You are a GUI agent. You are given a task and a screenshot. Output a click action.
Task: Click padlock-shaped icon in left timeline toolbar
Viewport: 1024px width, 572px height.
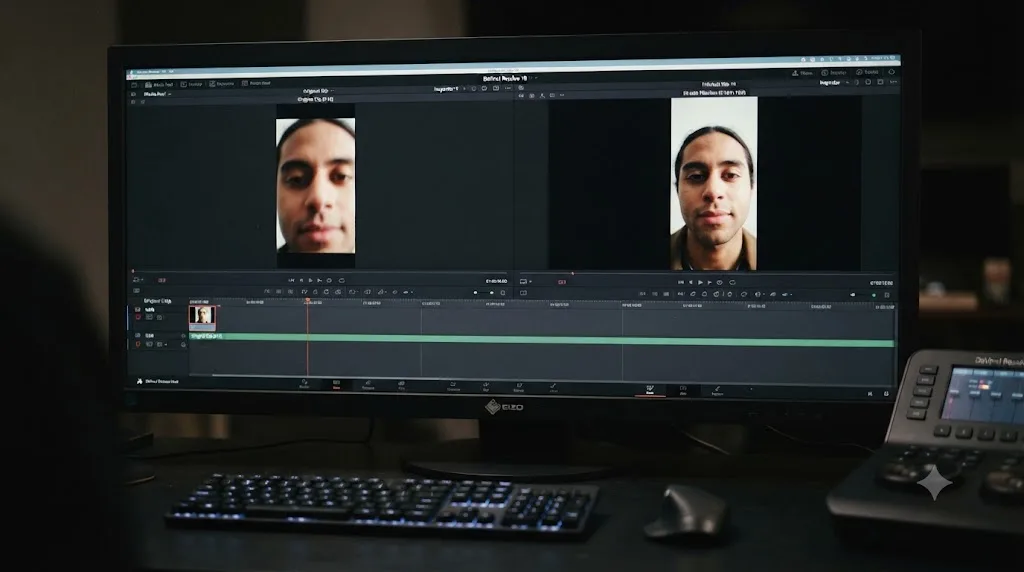click(315, 292)
